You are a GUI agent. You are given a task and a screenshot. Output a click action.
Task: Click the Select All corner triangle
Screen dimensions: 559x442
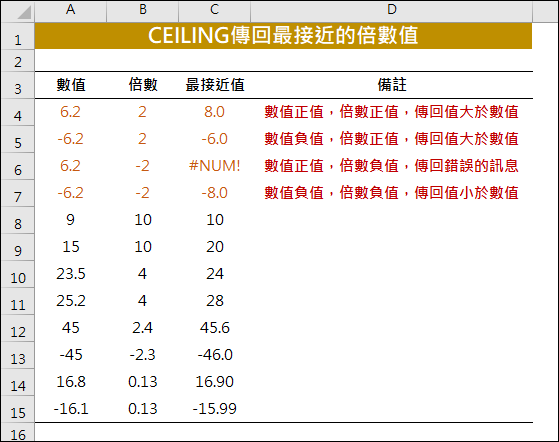[x=24, y=12]
